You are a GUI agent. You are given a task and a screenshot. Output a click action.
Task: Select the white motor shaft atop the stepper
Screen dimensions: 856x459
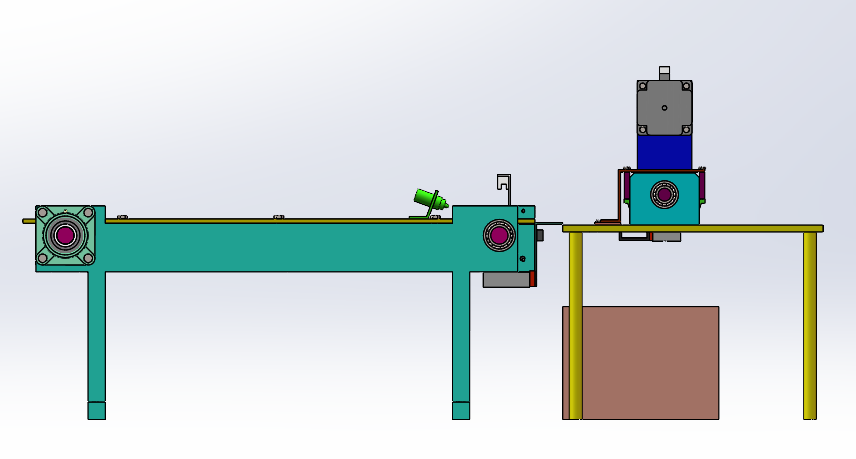(x=664, y=73)
